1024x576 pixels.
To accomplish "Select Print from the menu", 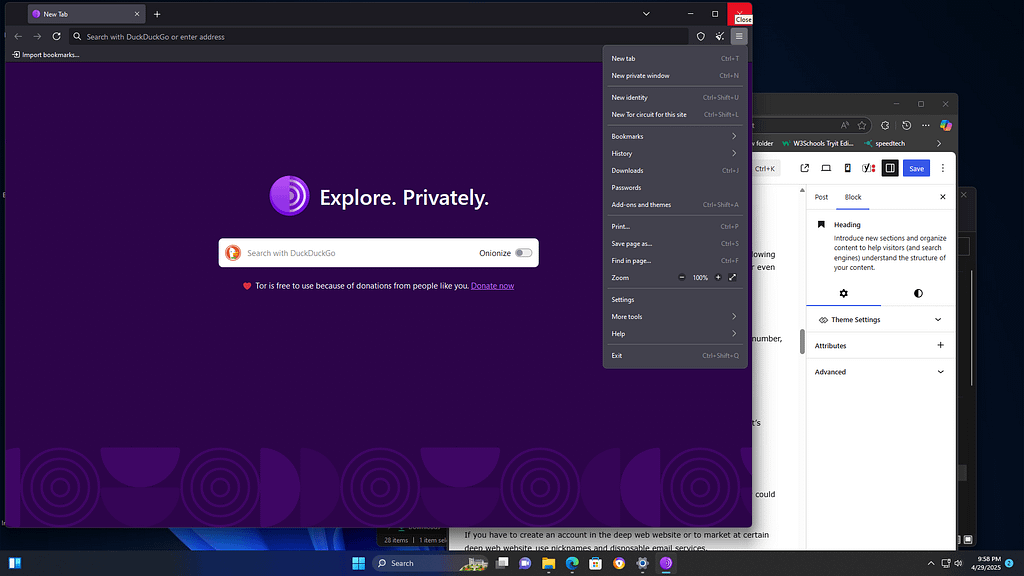I will [x=675, y=227].
